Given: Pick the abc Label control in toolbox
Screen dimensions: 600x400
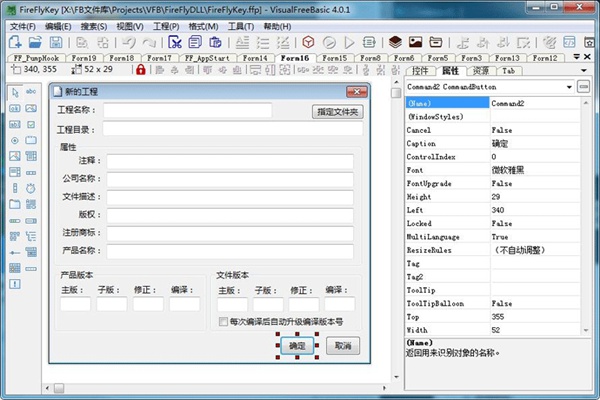Looking at the screenshot, I should tap(31, 91).
